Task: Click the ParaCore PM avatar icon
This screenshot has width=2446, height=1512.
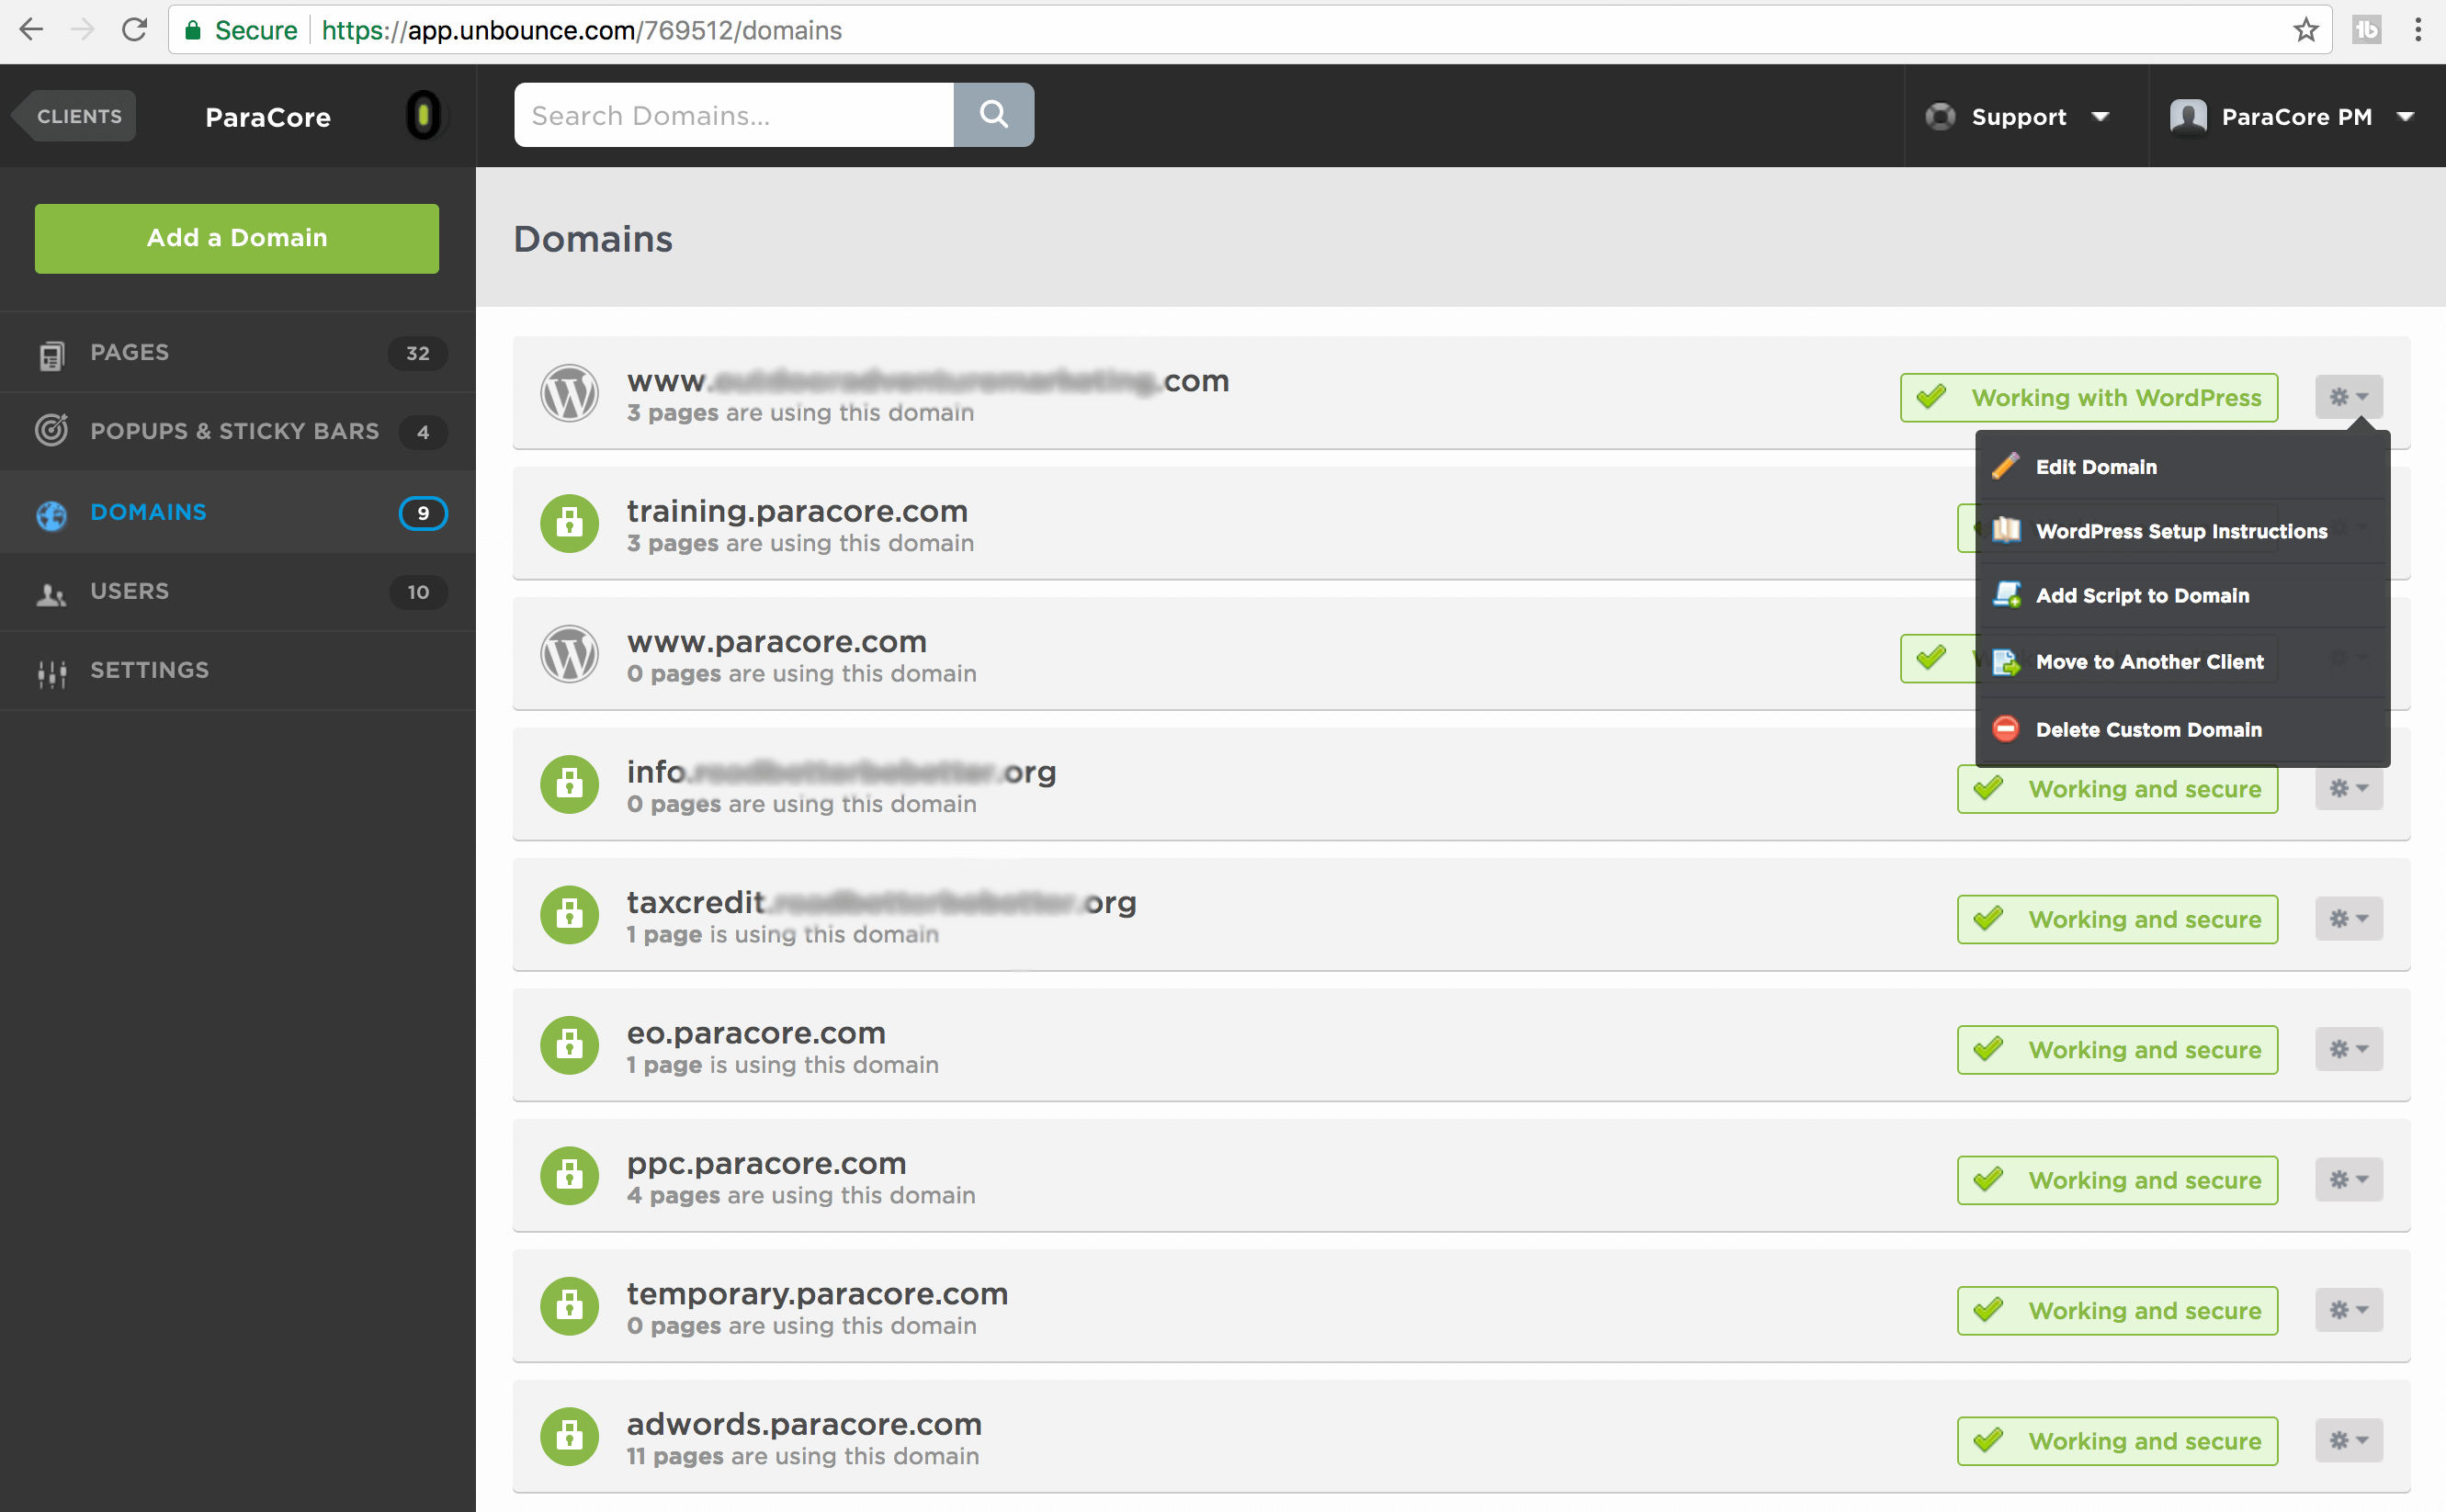Action: (2188, 116)
